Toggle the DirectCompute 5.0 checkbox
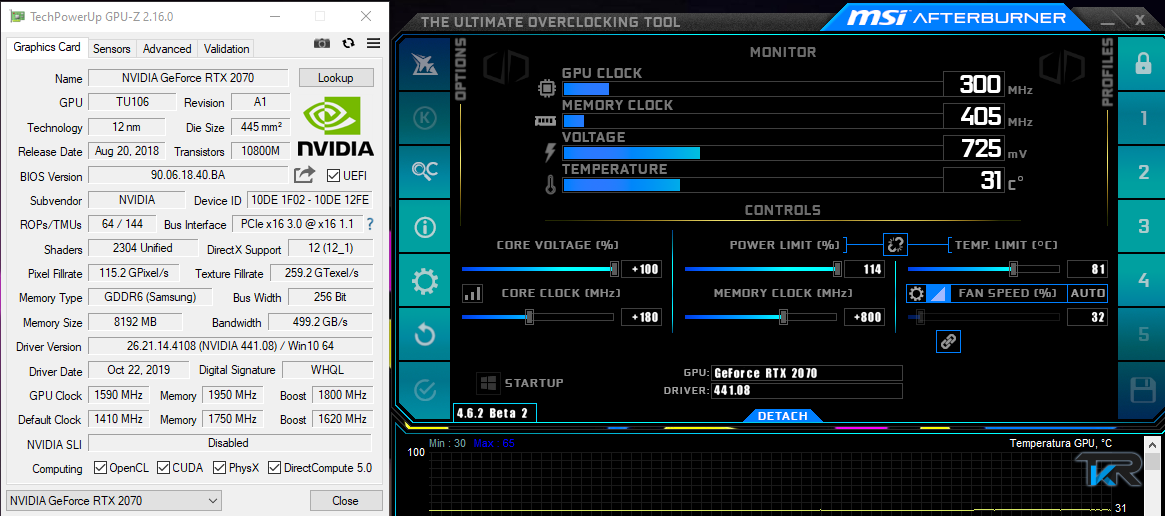This screenshot has height=516, width=1165. point(274,468)
